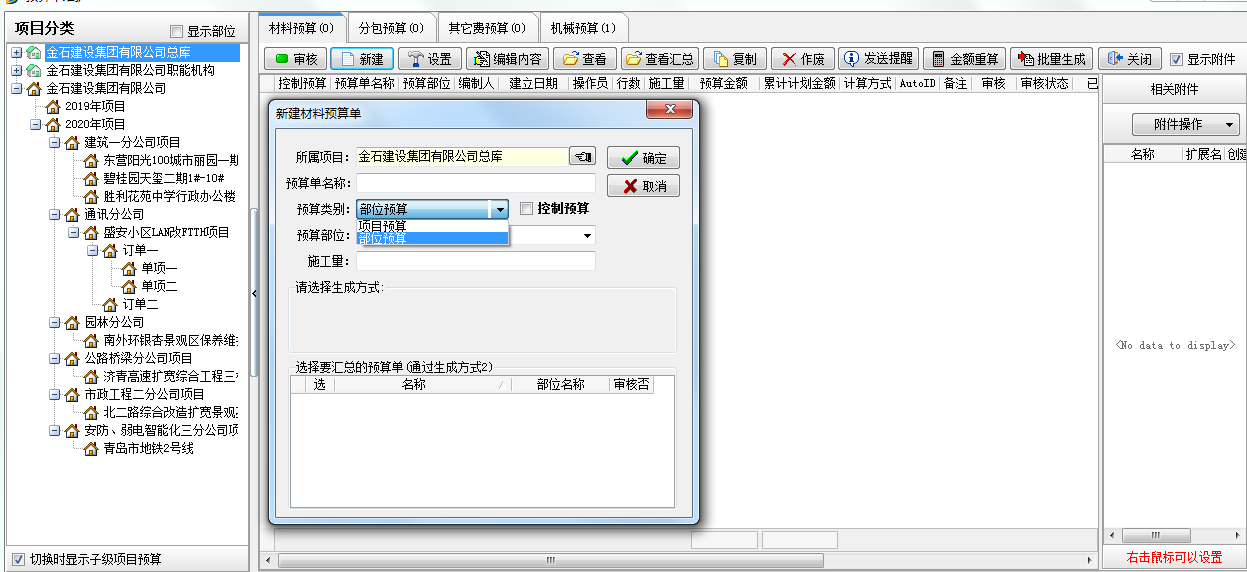This screenshot has width=1247, height=572.
Task: Click the 作废 toolbar button
Action: click(802, 59)
